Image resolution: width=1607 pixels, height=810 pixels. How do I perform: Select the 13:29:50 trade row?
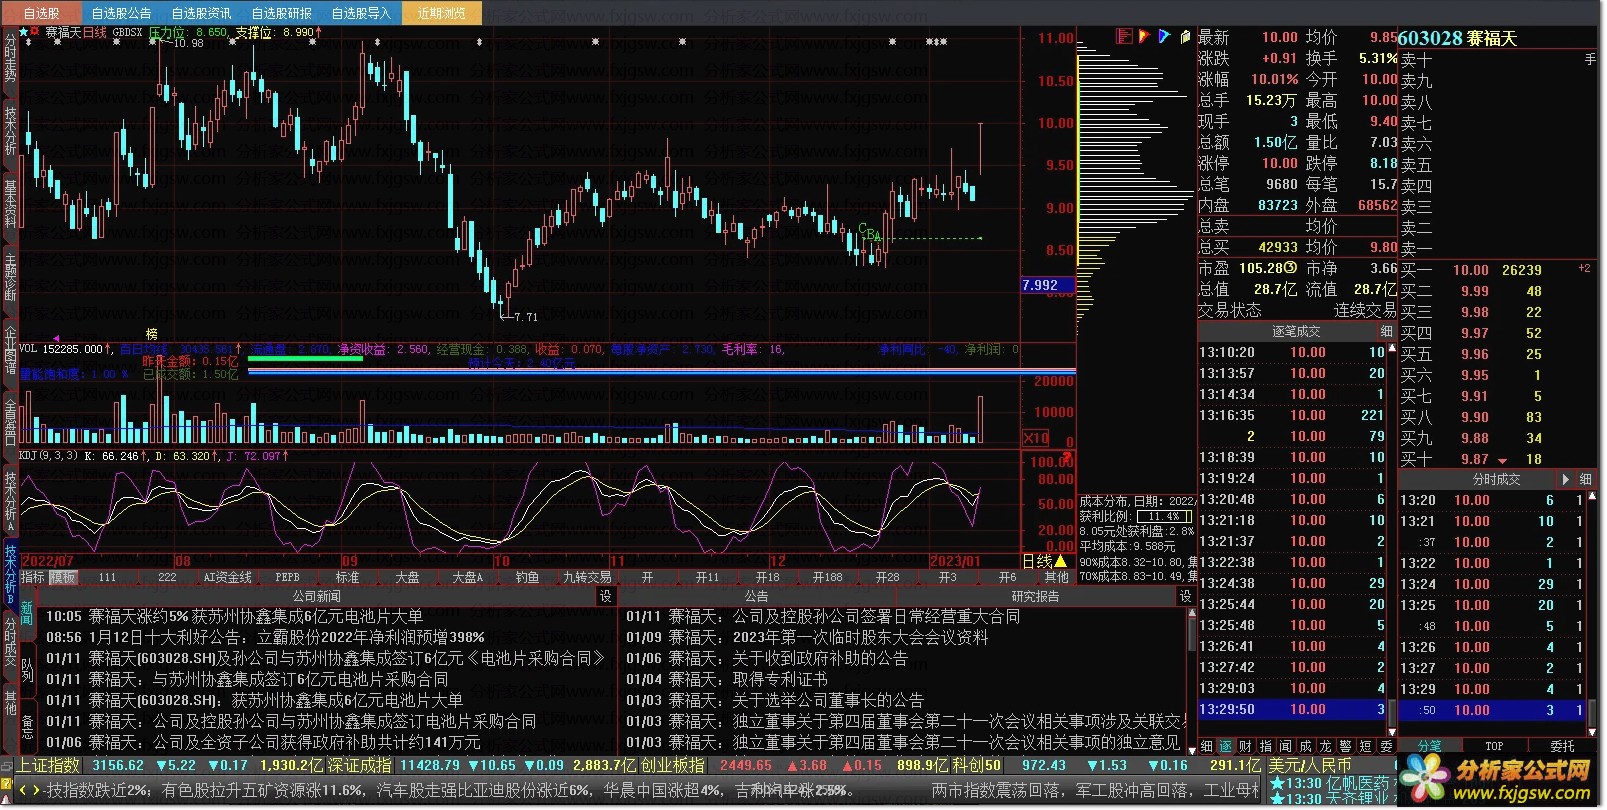[x=1293, y=709]
